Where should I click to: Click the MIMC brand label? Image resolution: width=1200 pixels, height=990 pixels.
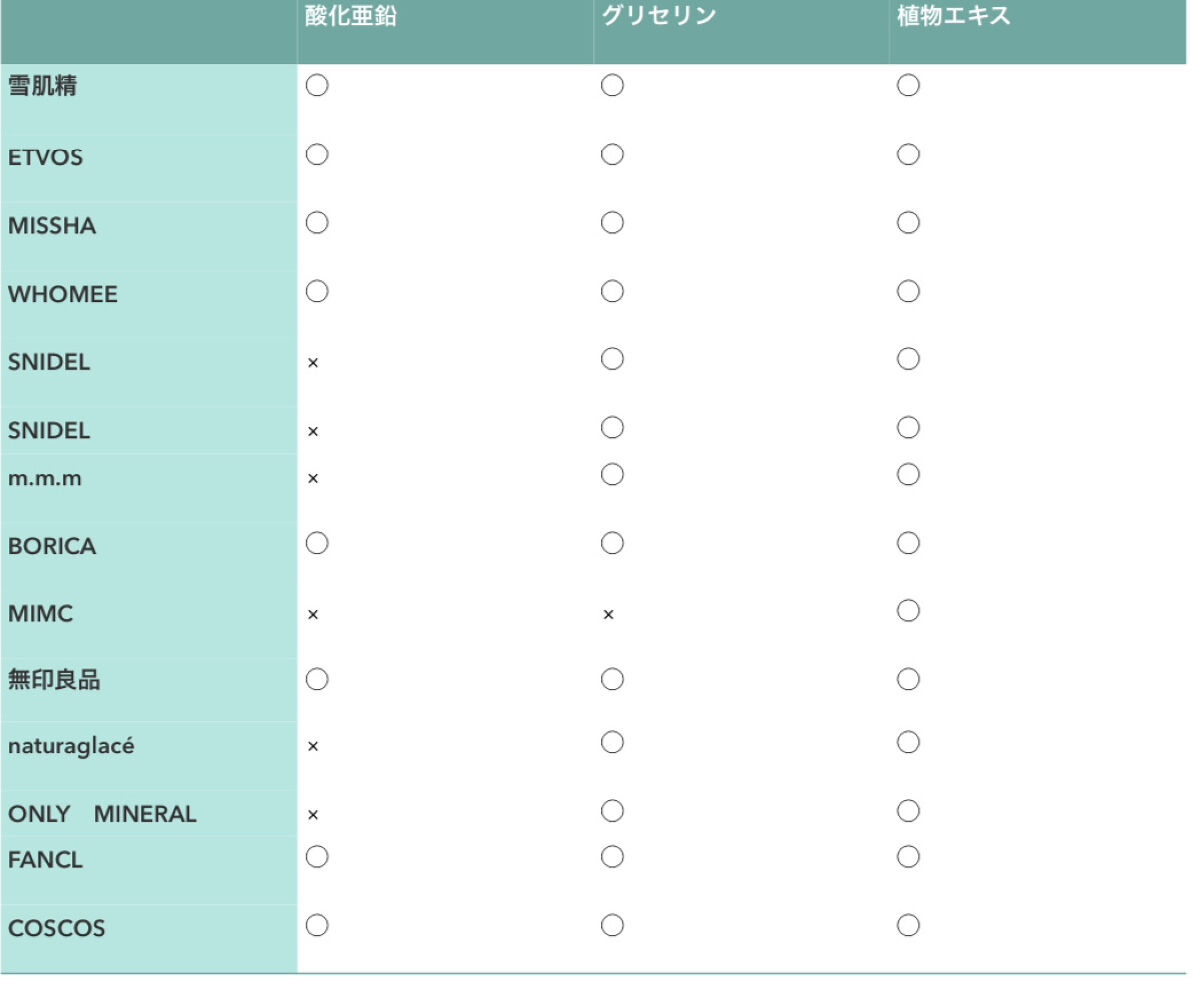41,614
